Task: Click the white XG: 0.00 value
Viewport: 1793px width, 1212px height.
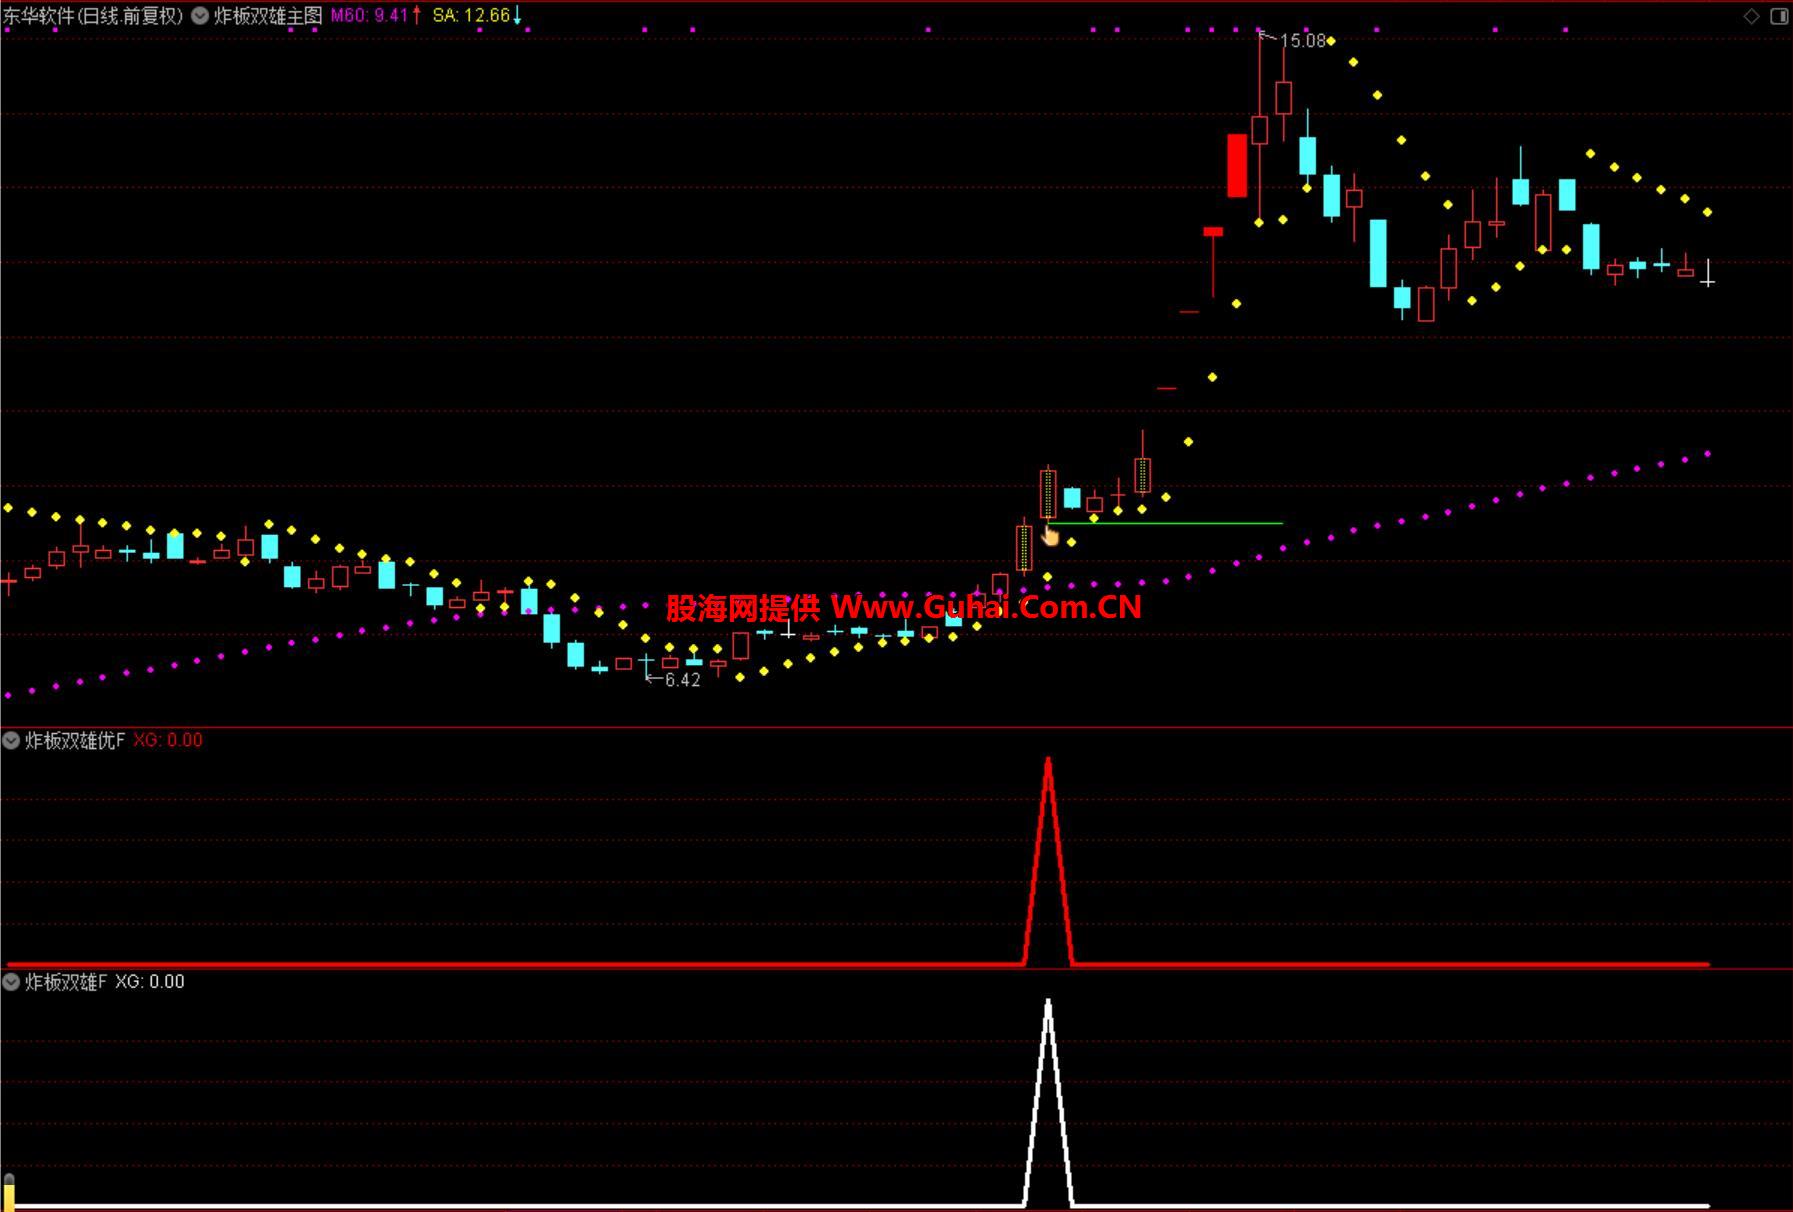Action: click(x=150, y=982)
